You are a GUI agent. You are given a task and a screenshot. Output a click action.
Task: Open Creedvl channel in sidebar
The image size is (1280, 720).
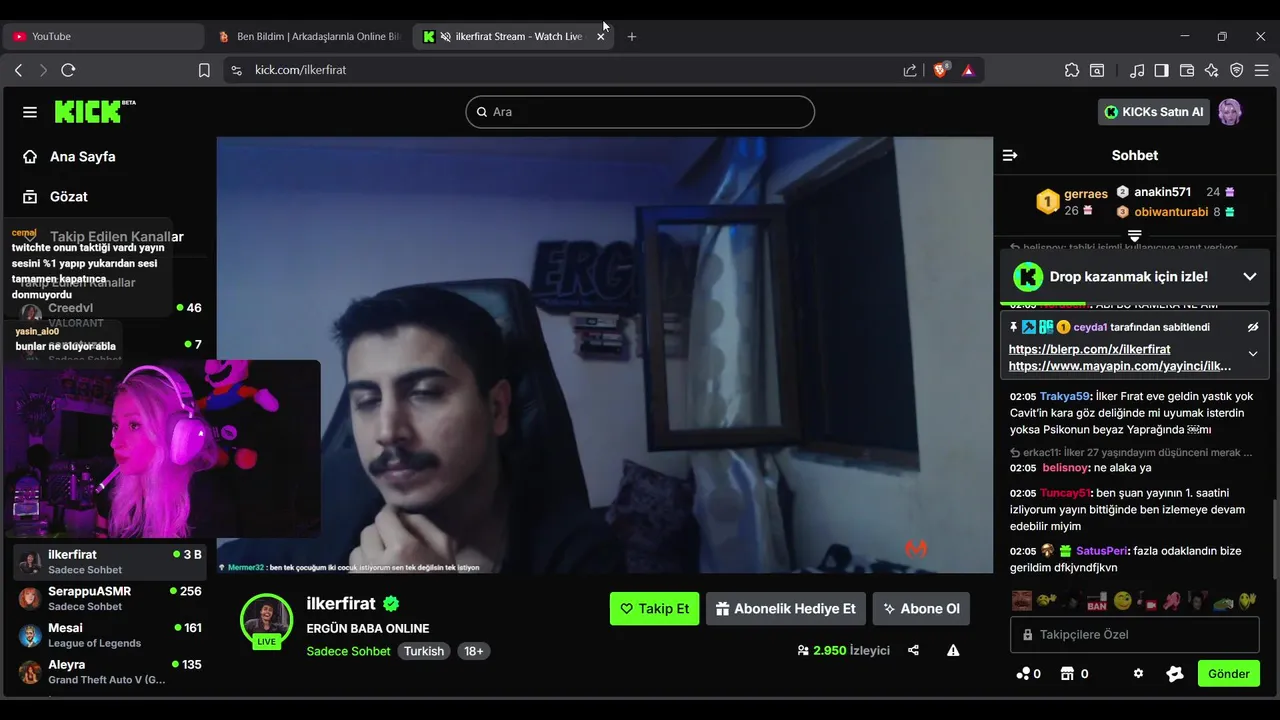point(110,314)
